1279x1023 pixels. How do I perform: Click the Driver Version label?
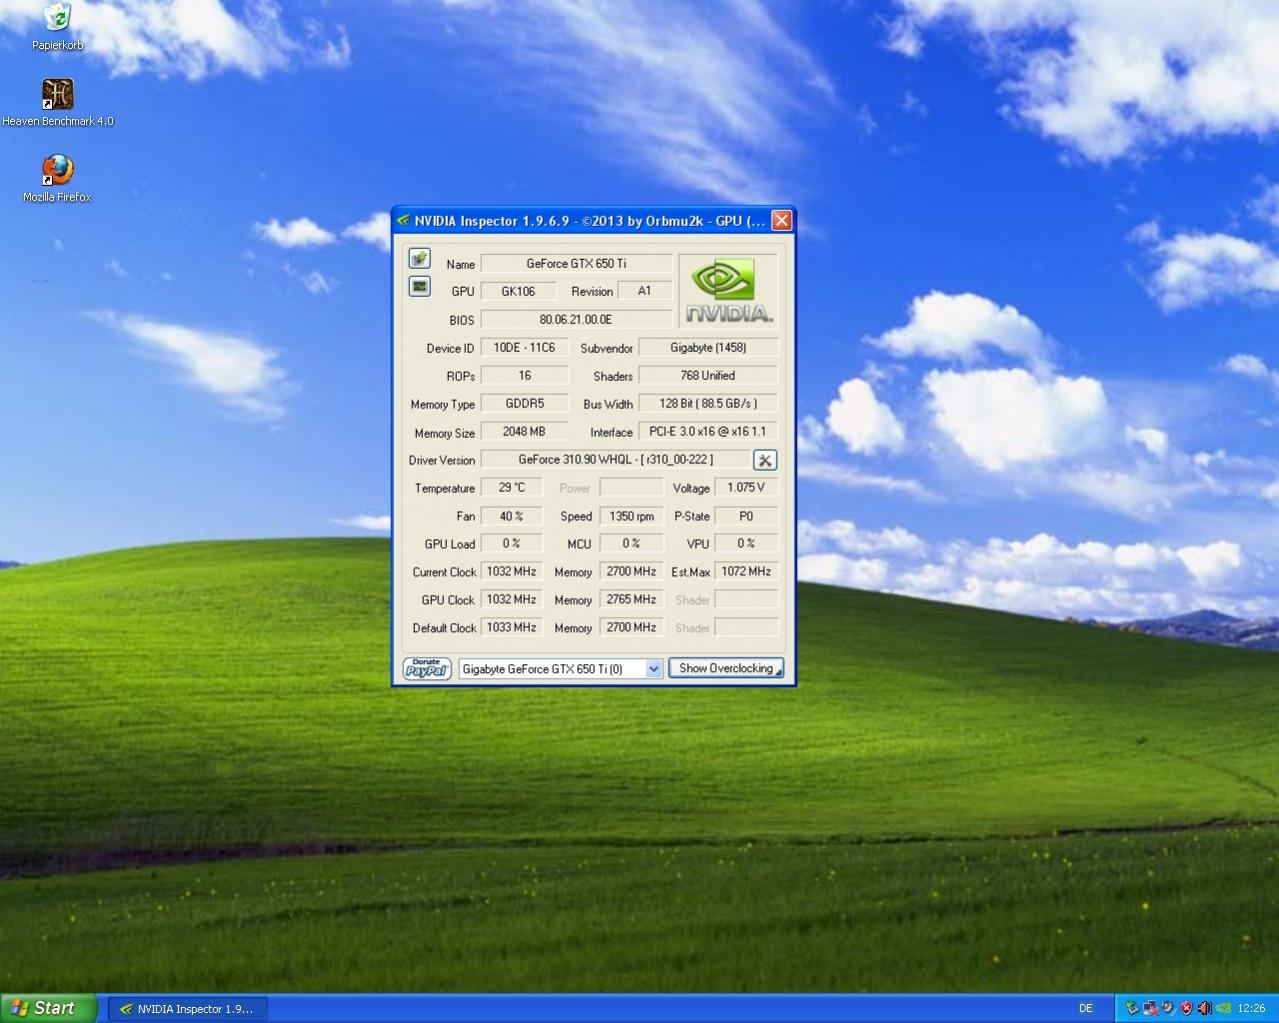pos(441,460)
